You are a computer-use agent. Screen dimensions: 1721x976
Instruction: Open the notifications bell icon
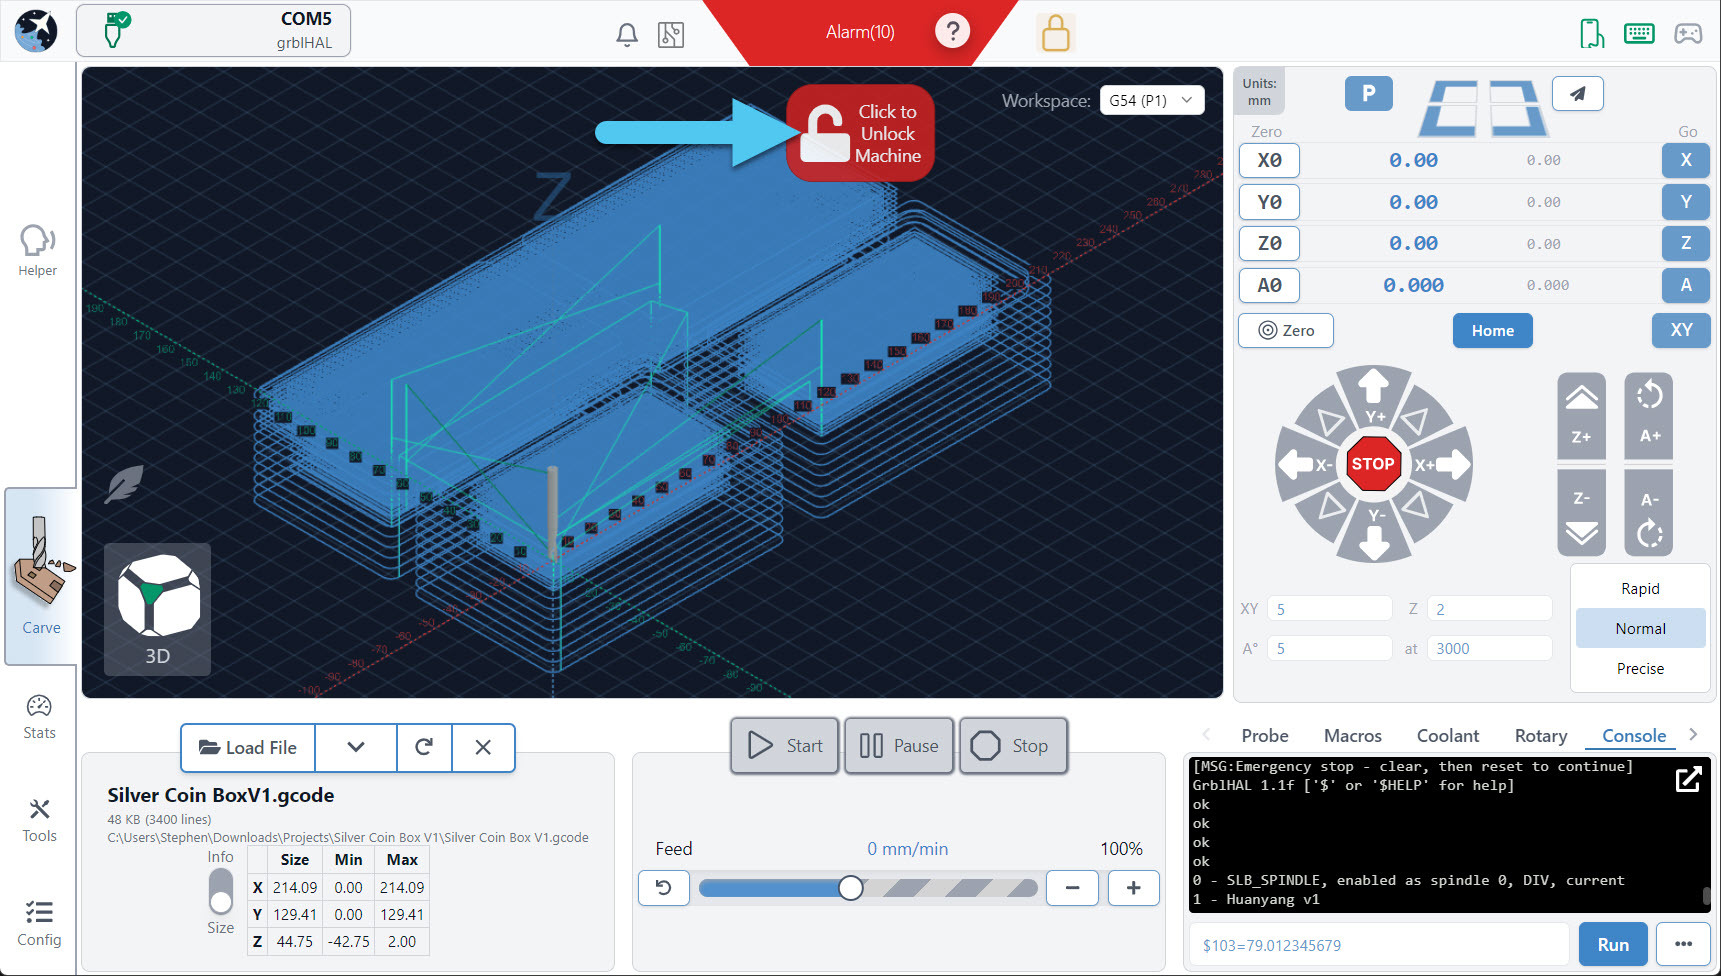click(x=627, y=35)
